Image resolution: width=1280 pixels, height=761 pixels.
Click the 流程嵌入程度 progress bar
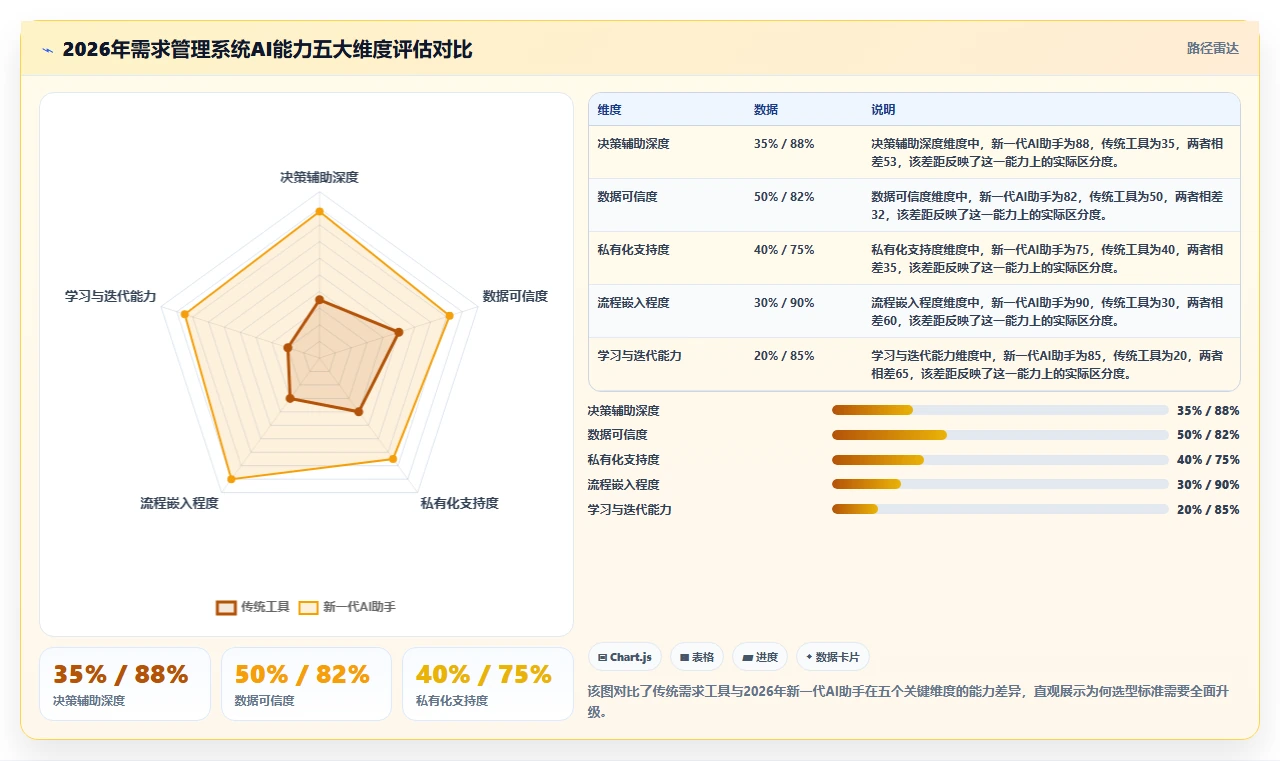point(1000,485)
